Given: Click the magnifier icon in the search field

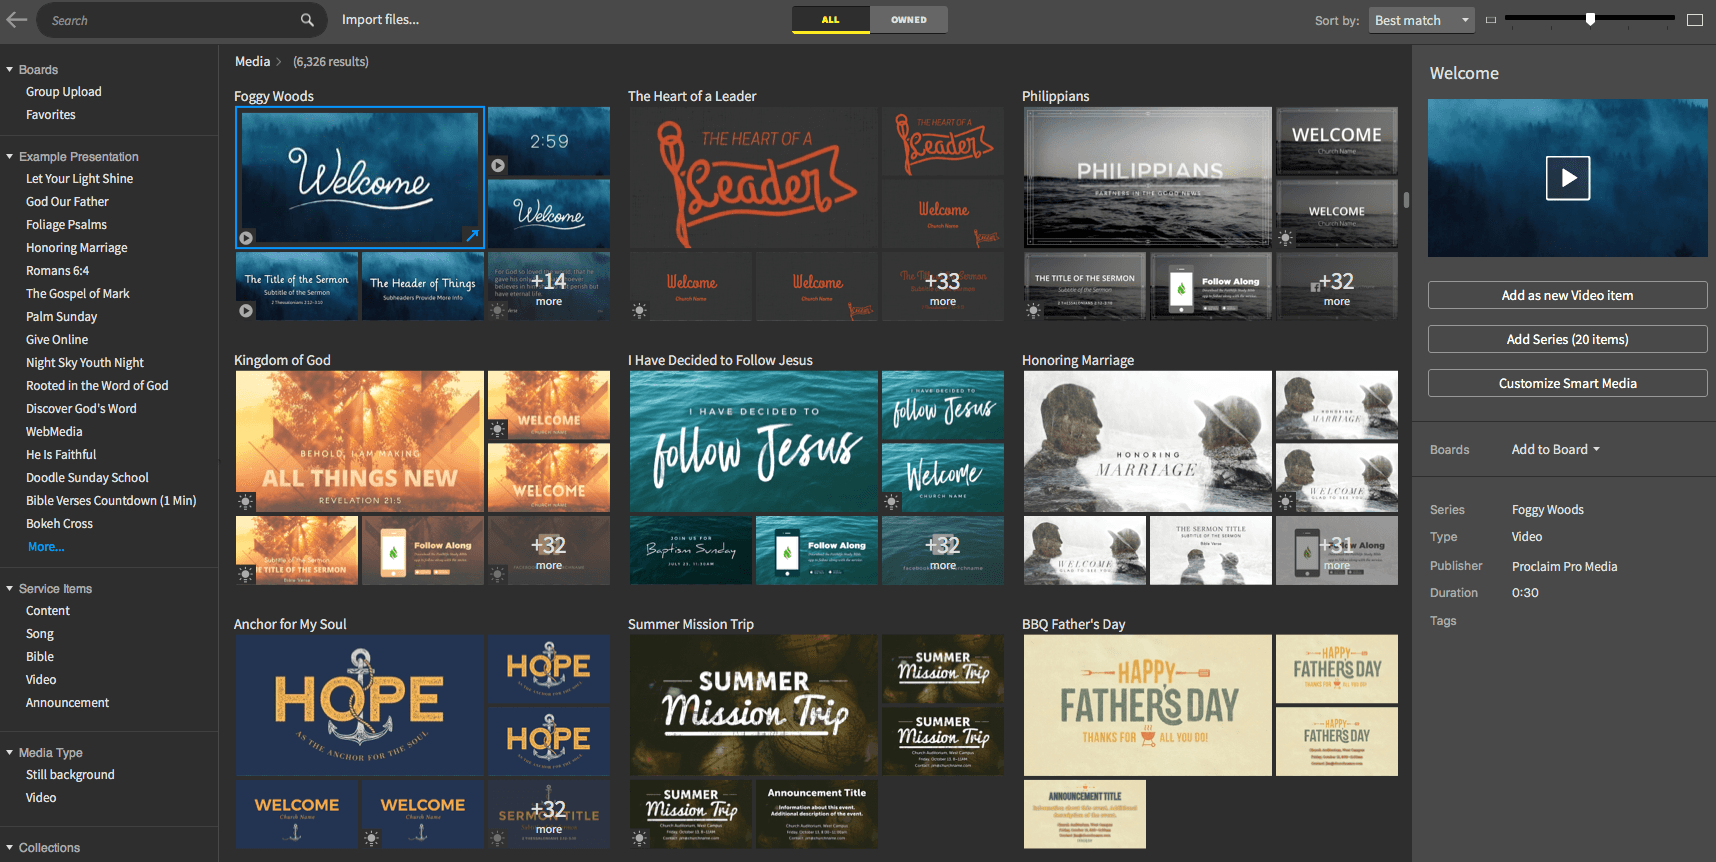Looking at the screenshot, I should (307, 20).
